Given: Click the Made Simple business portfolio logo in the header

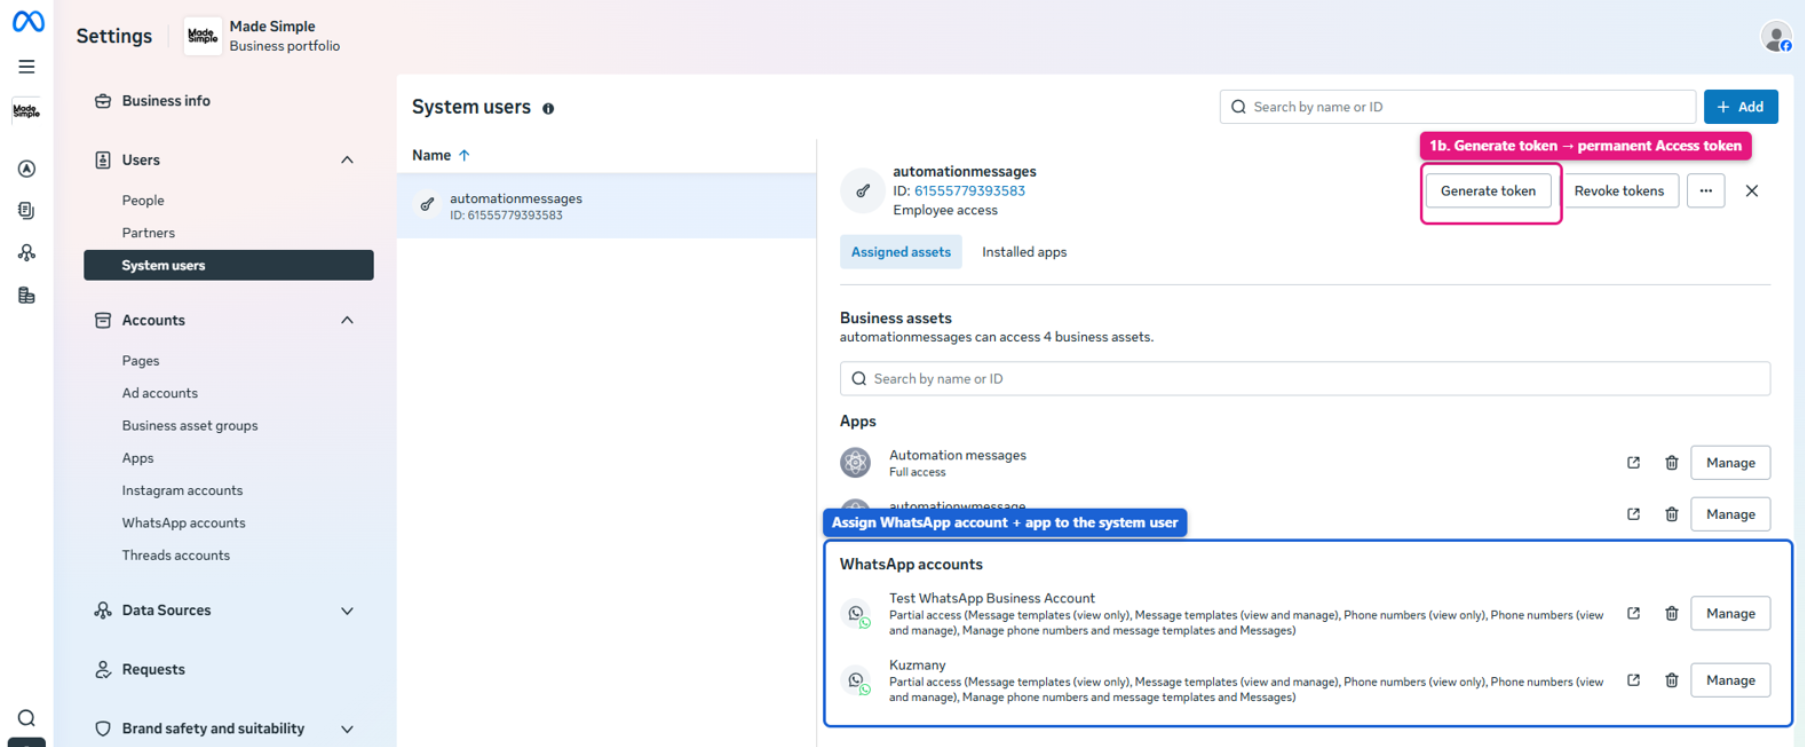Looking at the screenshot, I should click(x=203, y=36).
